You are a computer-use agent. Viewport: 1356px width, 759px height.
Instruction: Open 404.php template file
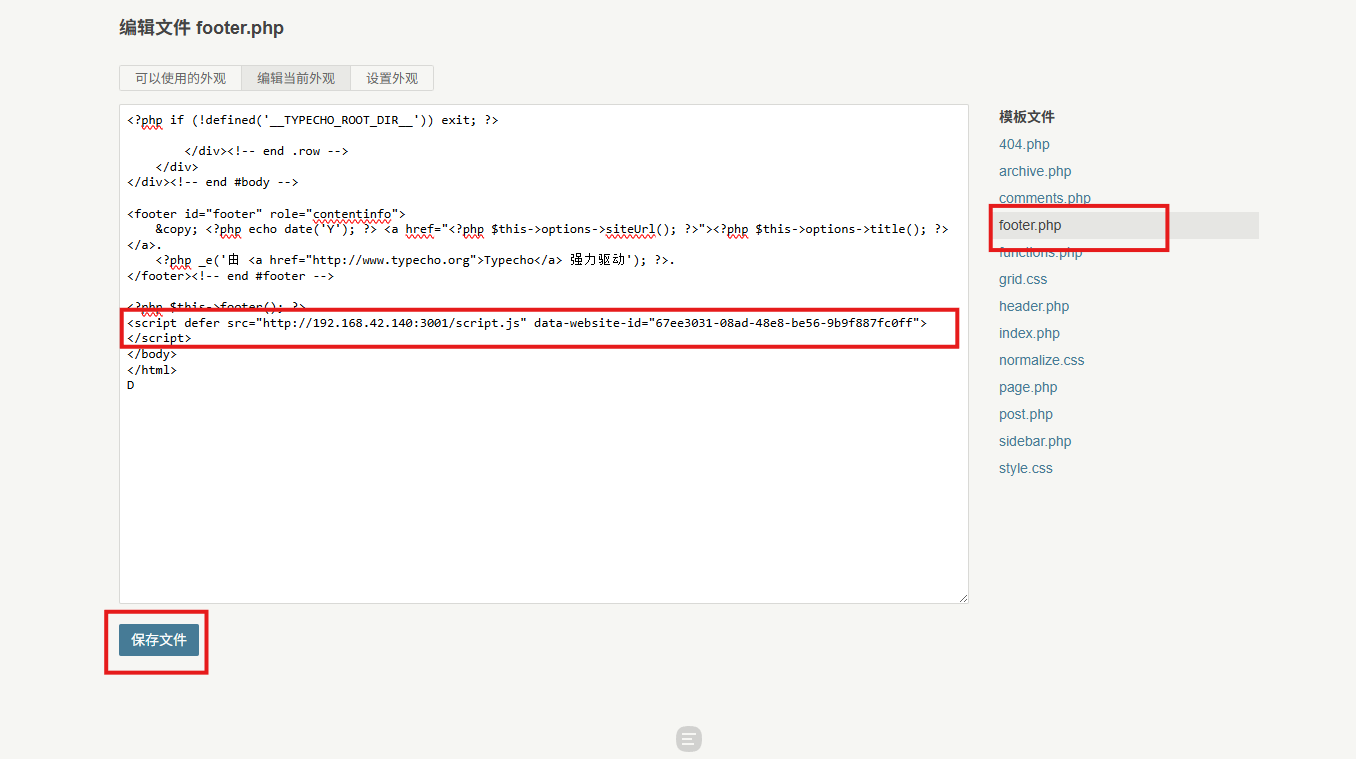(x=1024, y=144)
